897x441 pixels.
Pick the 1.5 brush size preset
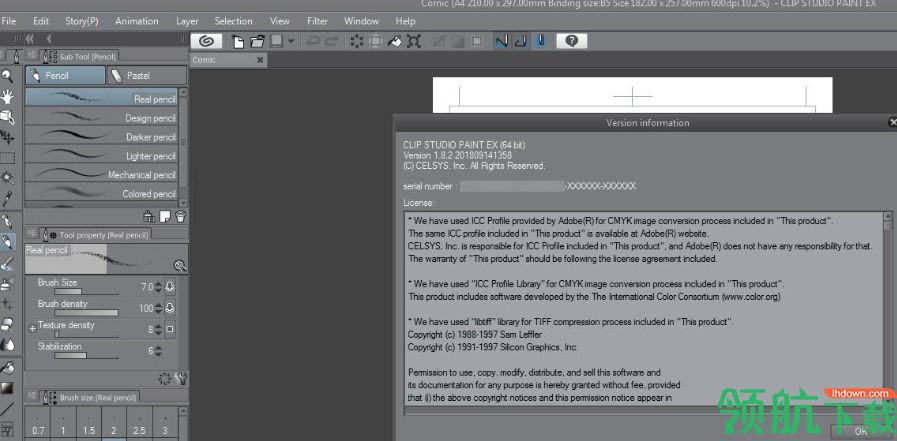[89, 424]
